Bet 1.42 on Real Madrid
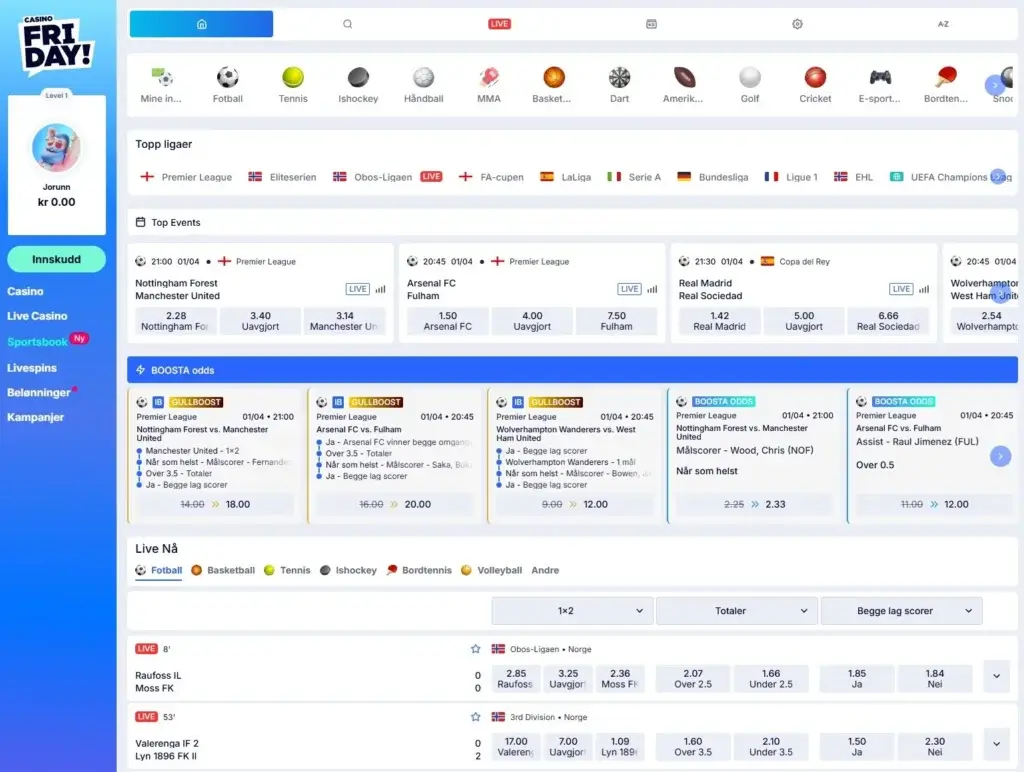The image size is (1024, 772). coord(719,321)
